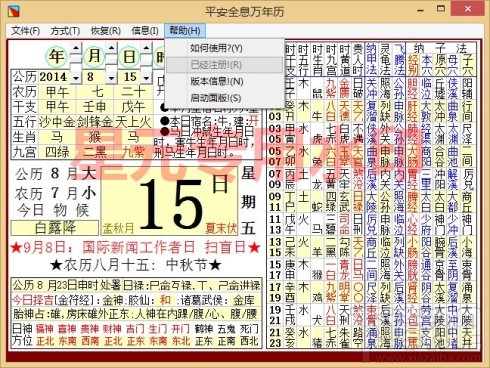Increase the month with the up arrow
Viewport: 490px width, 368px height.
tap(111, 48)
